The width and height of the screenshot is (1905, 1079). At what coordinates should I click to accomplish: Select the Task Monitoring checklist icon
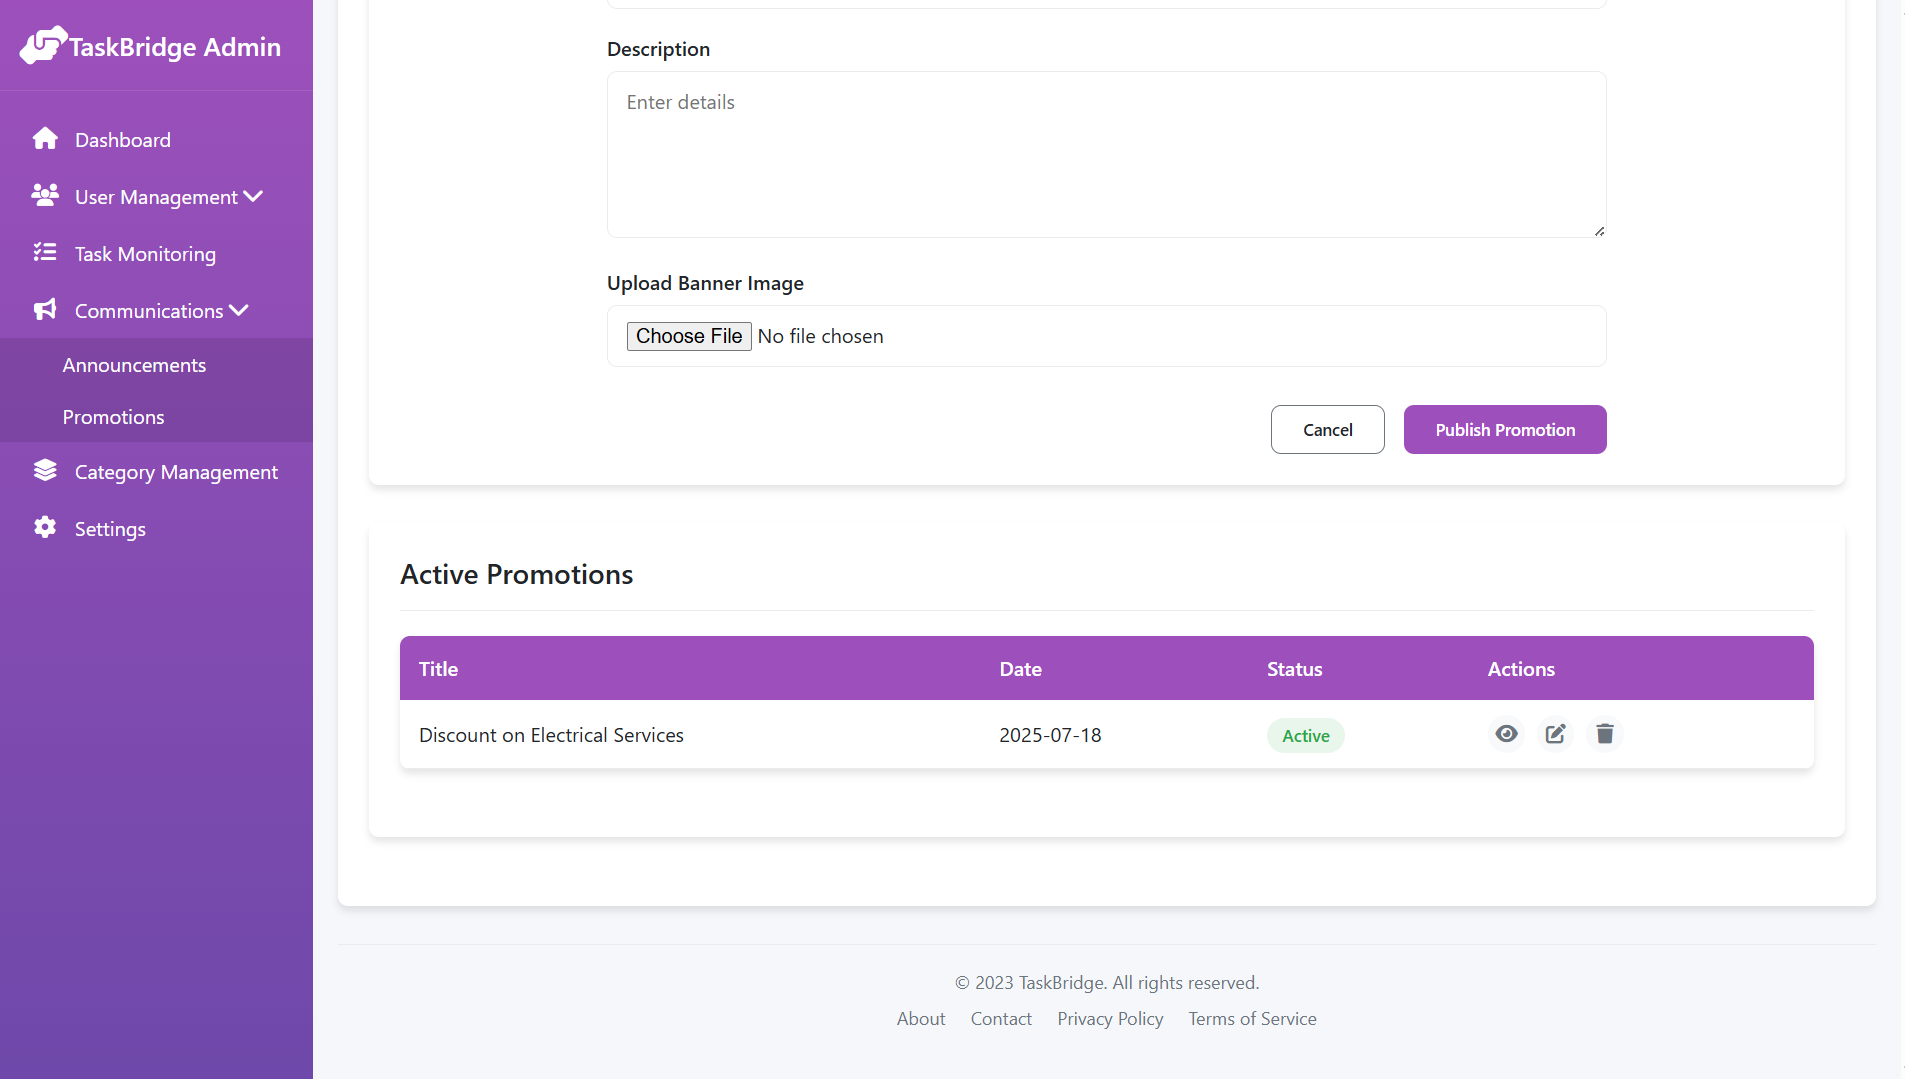[x=45, y=253]
